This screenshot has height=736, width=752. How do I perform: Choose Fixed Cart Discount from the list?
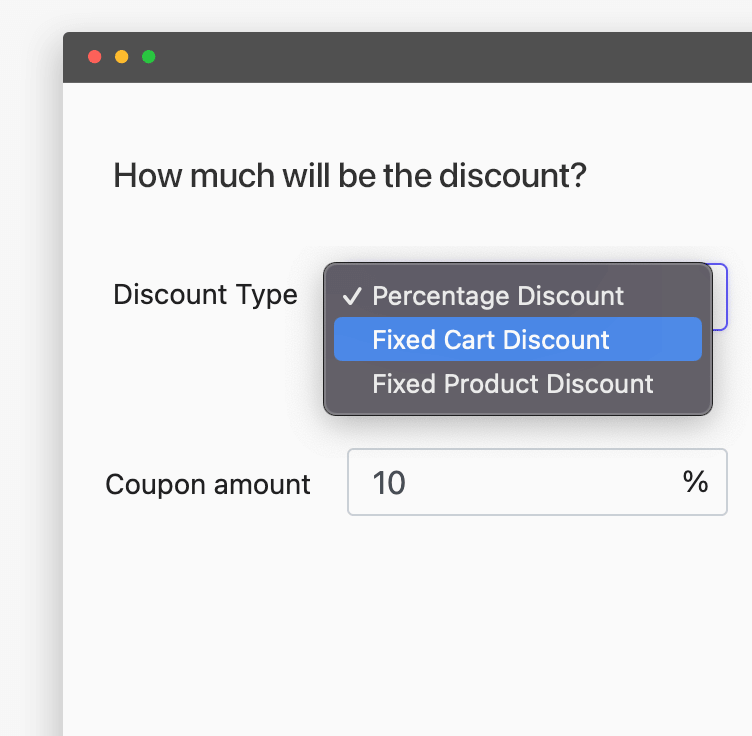(x=491, y=340)
